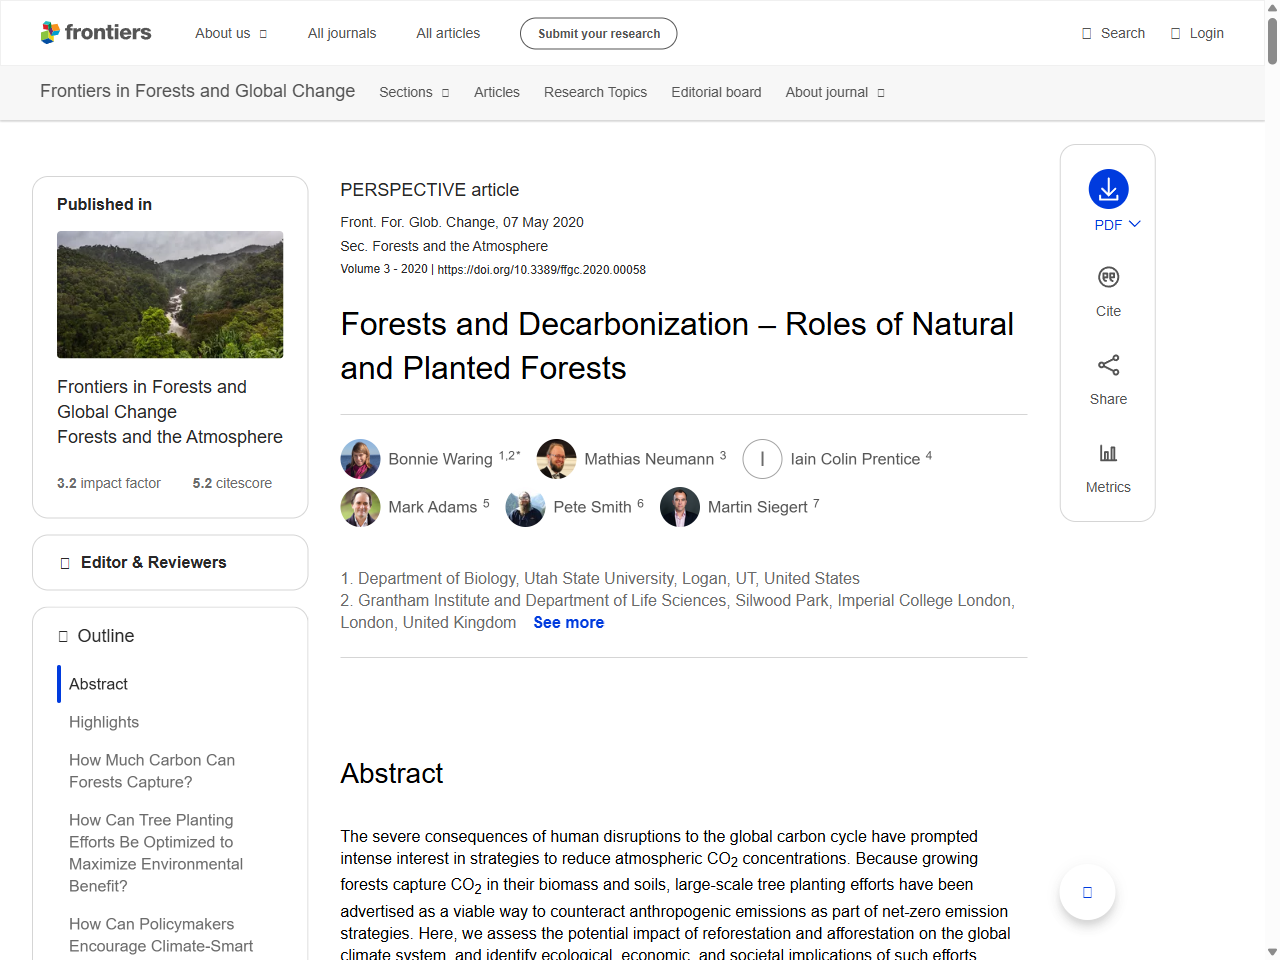The height and width of the screenshot is (960, 1280).
Task: Download the article PDF
Action: [1107, 189]
